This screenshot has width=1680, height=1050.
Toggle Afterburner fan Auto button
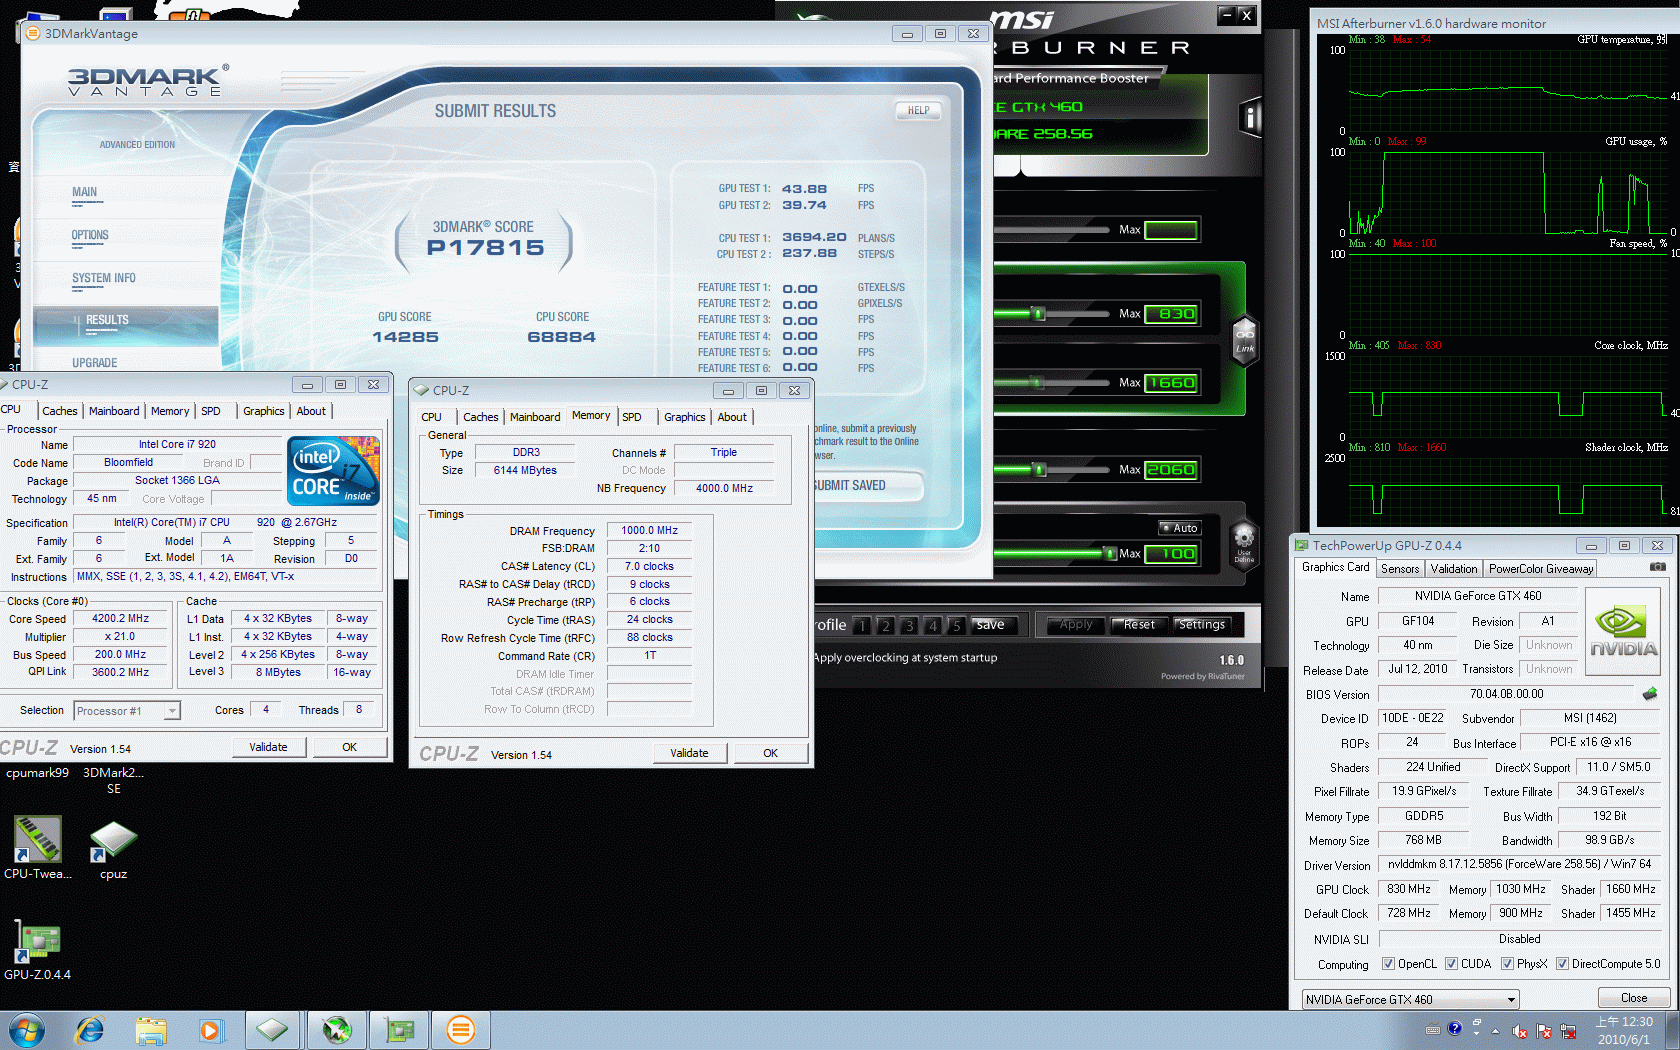click(1179, 528)
